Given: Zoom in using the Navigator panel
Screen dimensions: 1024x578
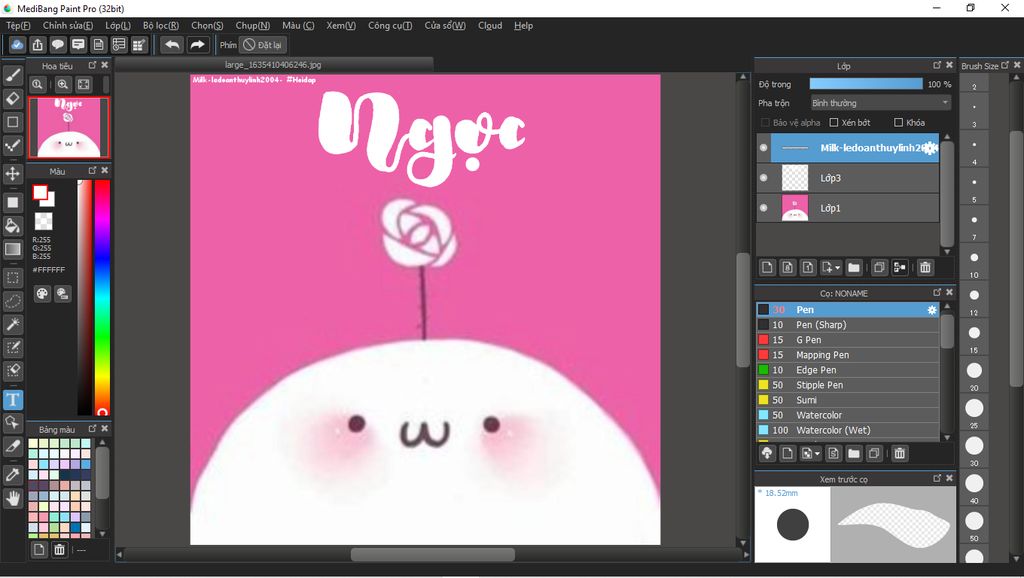Looking at the screenshot, I should 63,84.
